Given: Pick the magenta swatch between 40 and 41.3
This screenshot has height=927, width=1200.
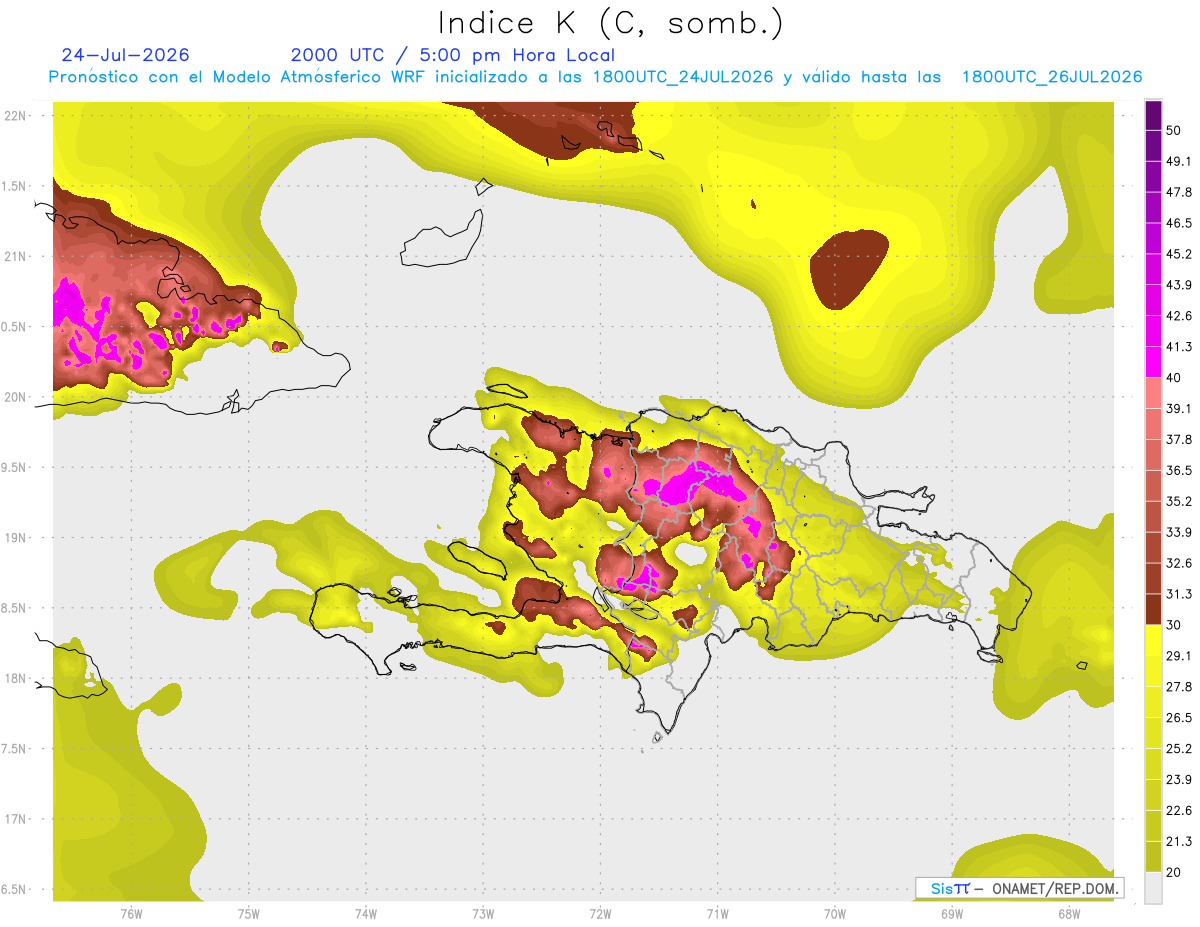Looking at the screenshot, I should click(x=1153, y=362).
